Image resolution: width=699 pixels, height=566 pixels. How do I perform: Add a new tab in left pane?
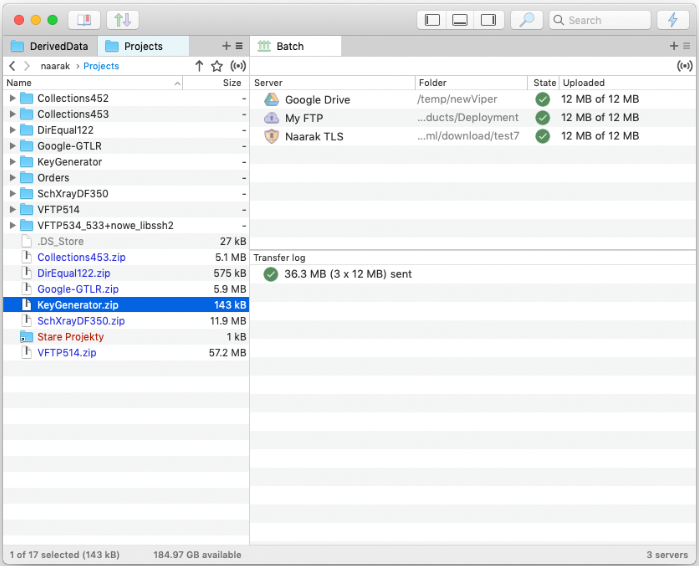coord(225,46)
